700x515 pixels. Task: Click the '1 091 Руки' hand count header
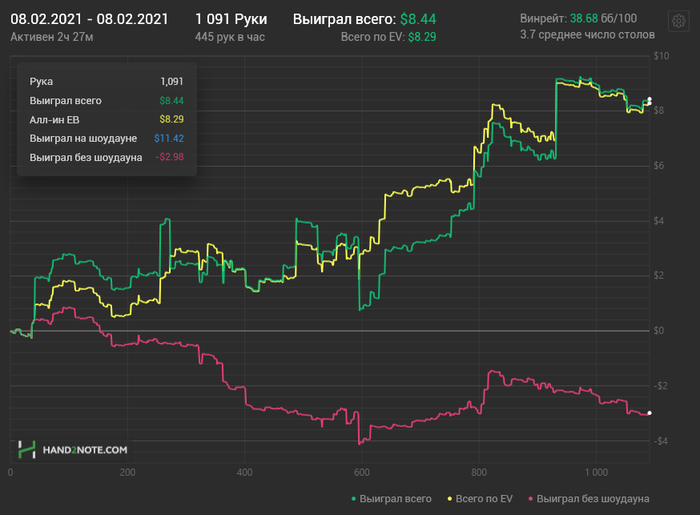point(231,19)
